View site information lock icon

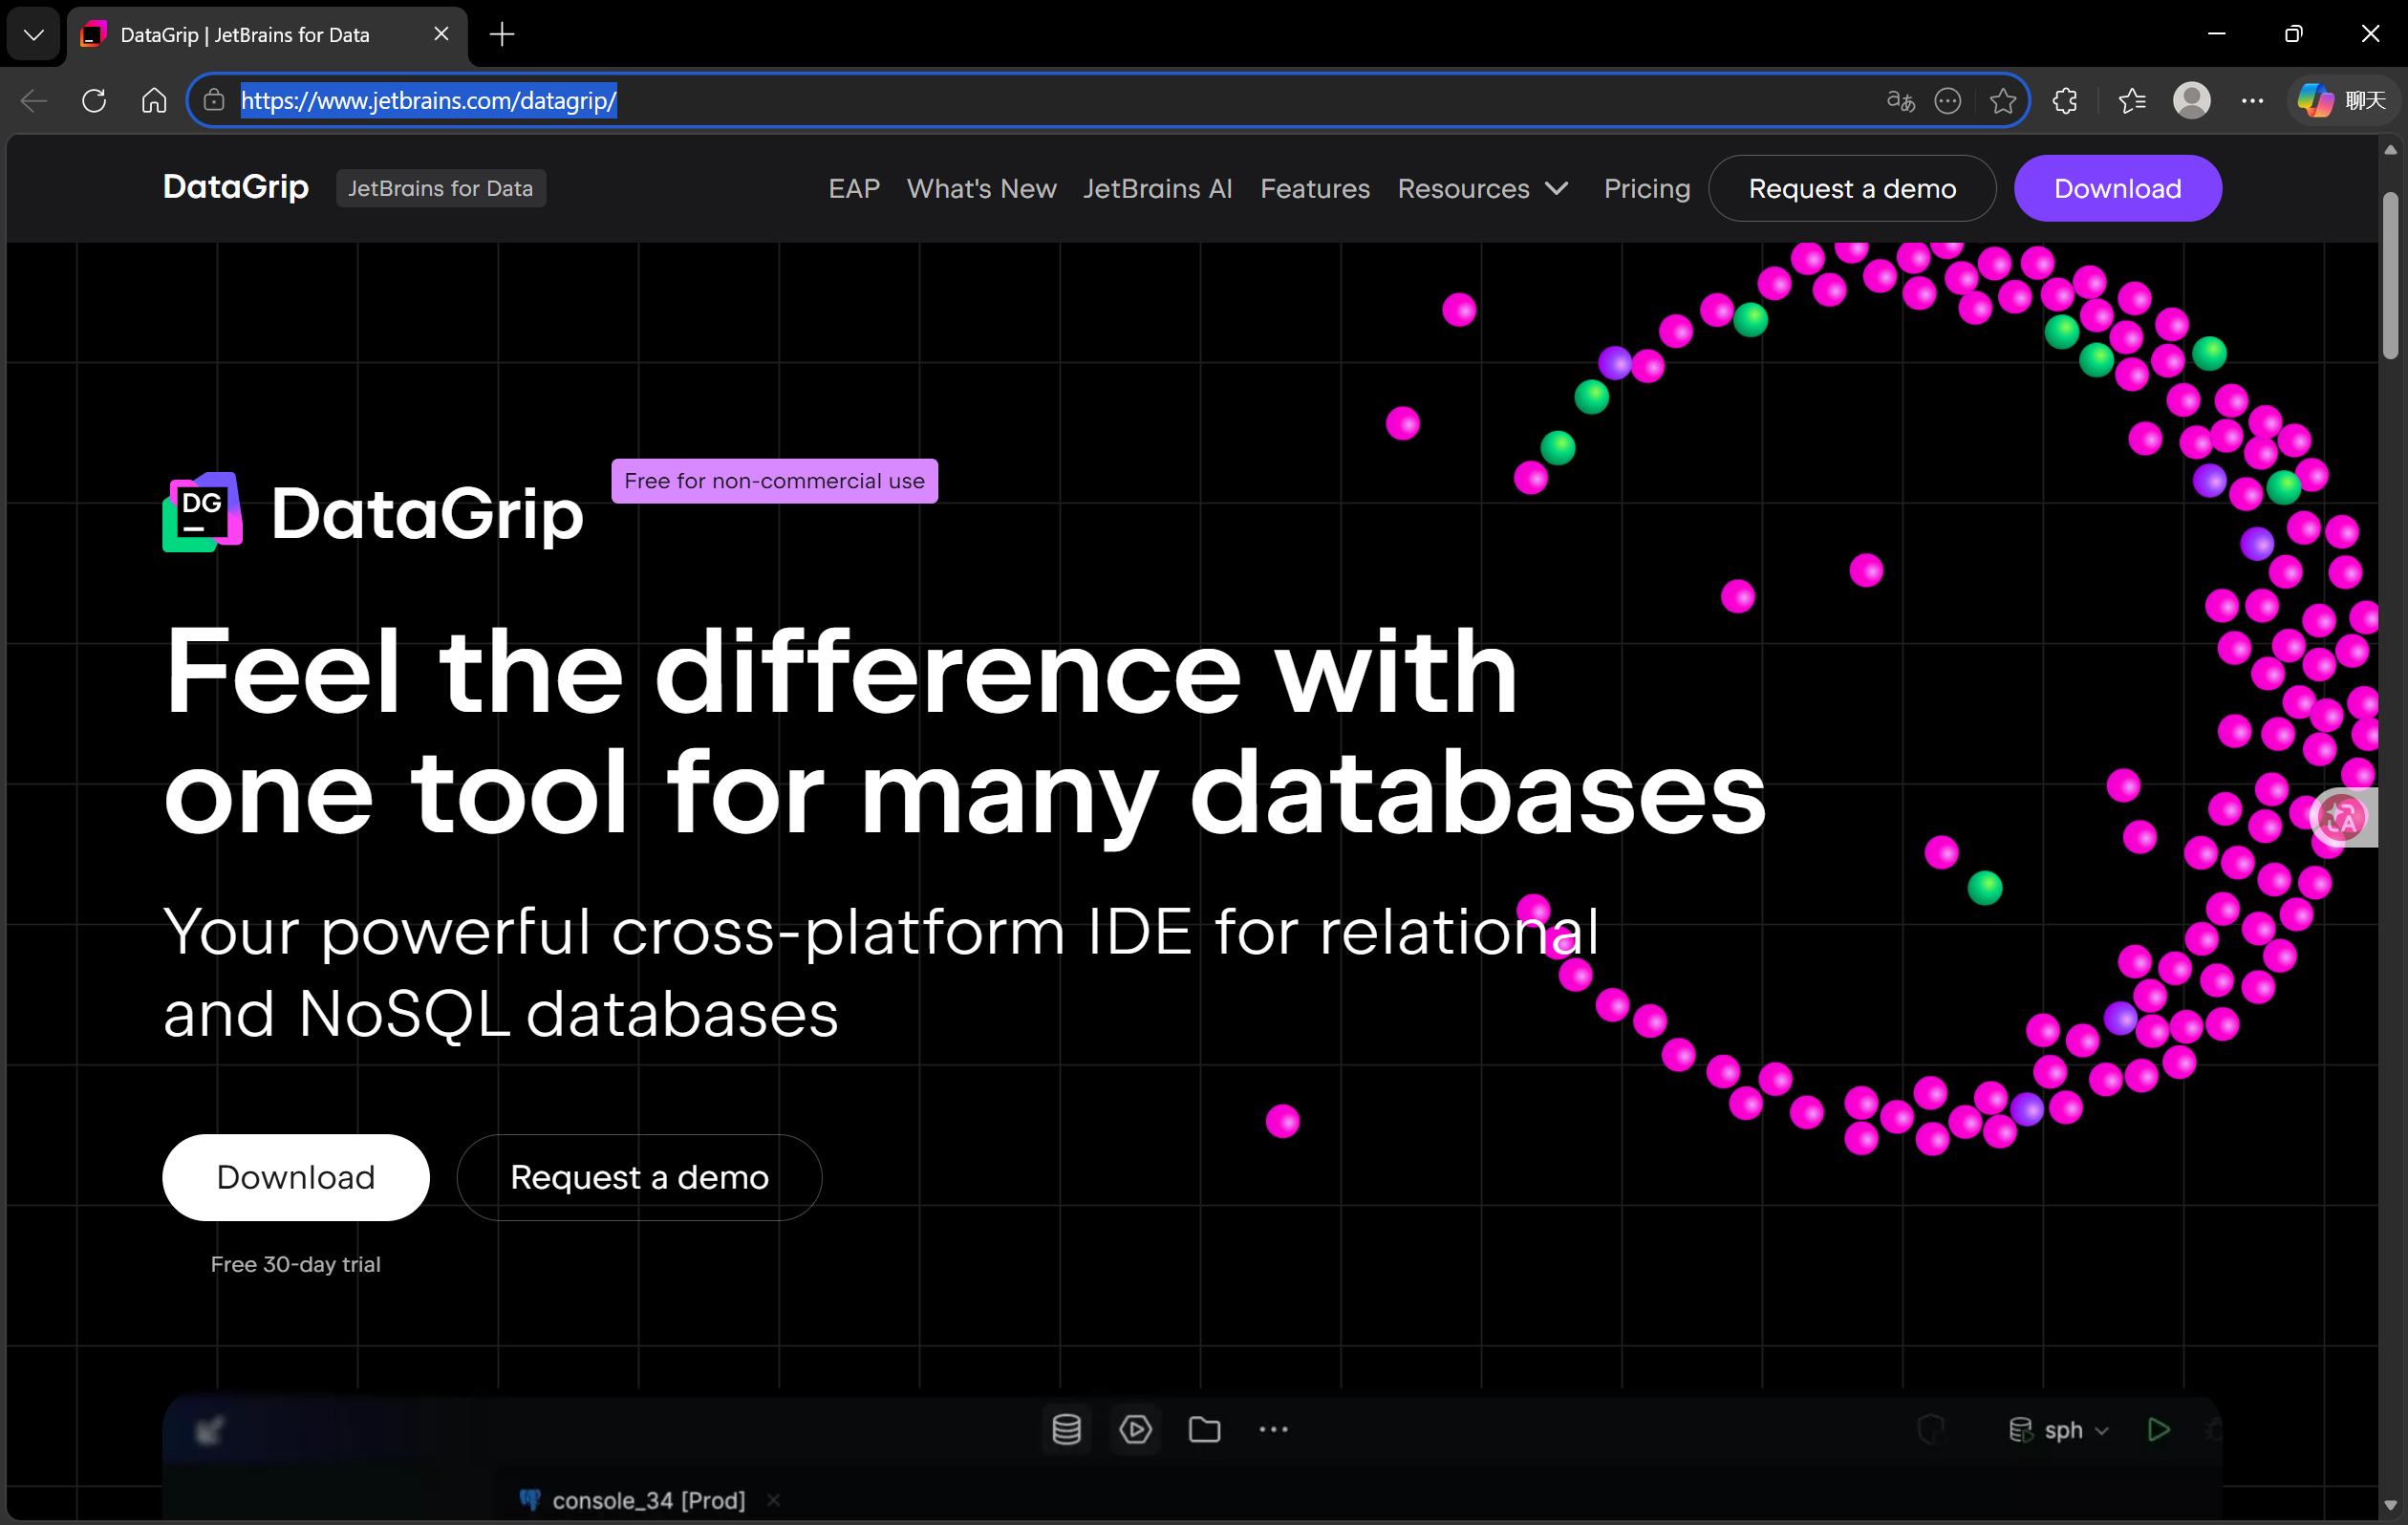tap(213, 100)
